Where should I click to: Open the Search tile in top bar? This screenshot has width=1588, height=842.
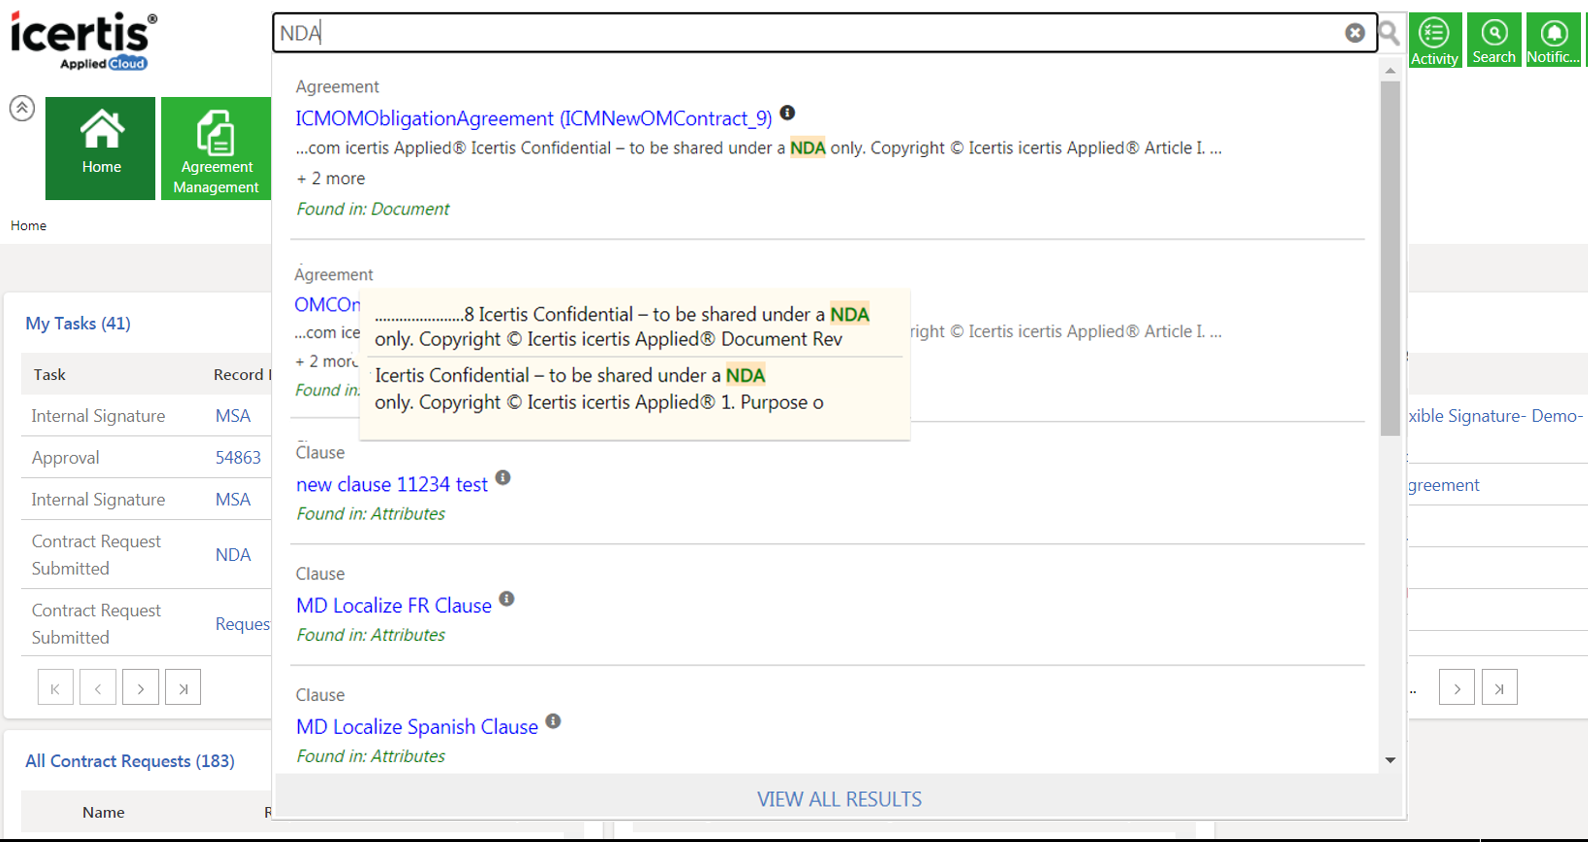pos(1493,41)
